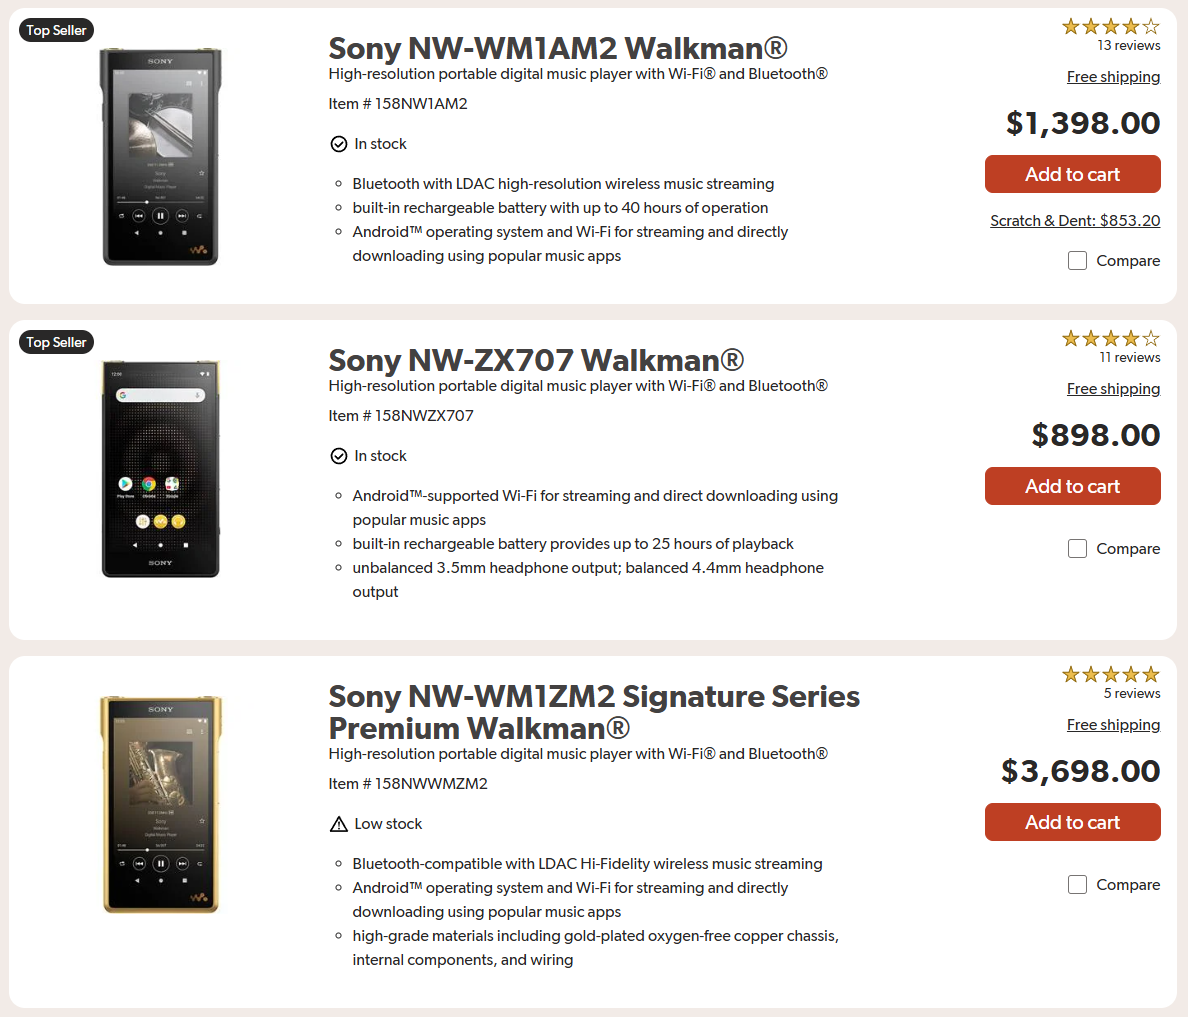Click the star rating for NW-WM1AM2
This screenshot has width=1188, height=1017.
click(1110, 27)
